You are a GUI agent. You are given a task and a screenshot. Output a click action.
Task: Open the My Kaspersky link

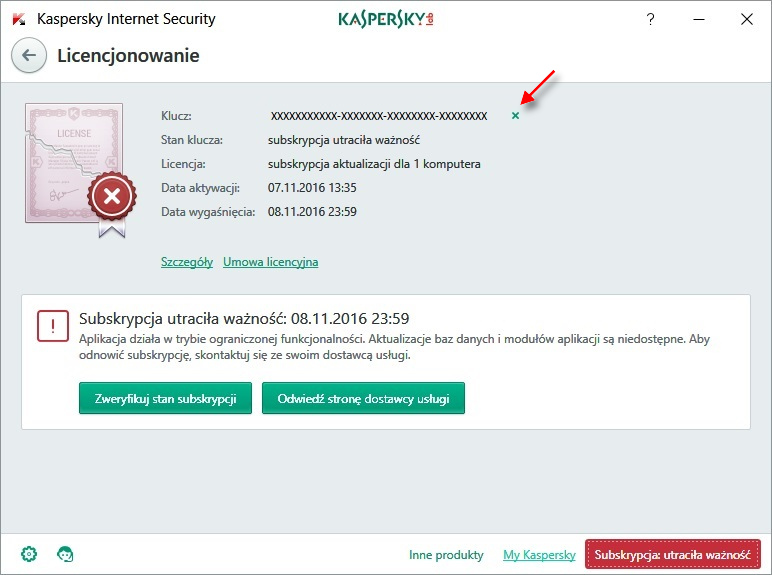(539, 555)
